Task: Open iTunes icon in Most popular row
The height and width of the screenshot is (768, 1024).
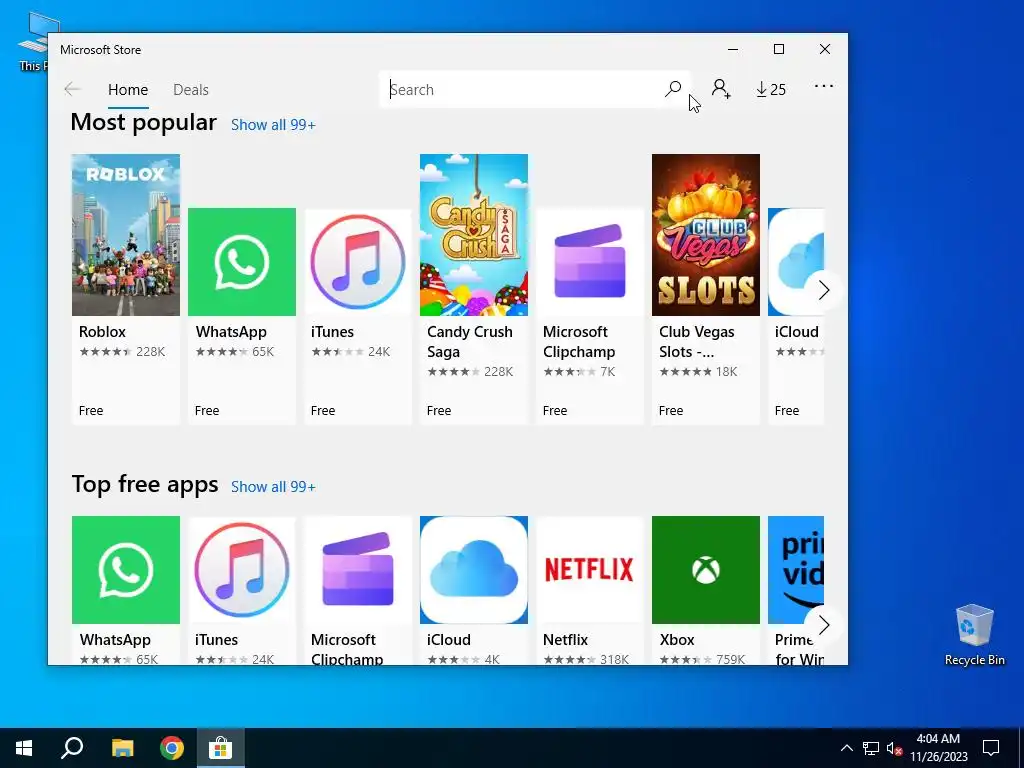Action: tap(358, 262)
